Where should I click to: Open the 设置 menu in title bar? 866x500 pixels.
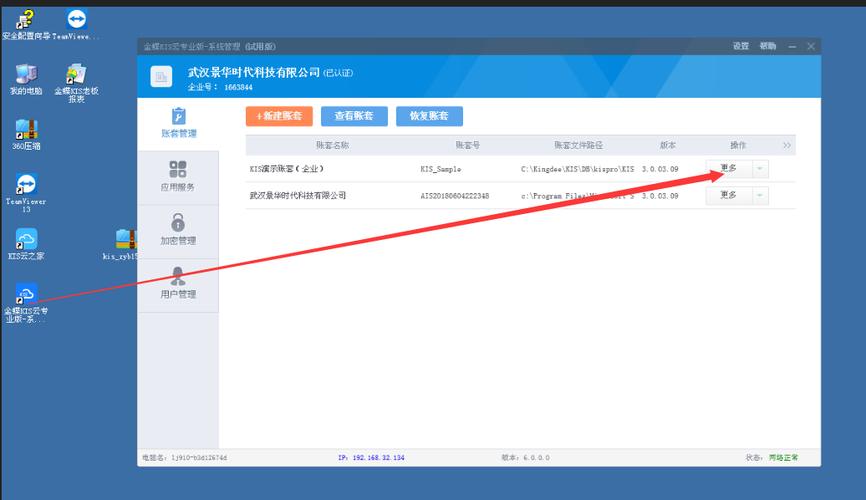[x=741, y=46]
